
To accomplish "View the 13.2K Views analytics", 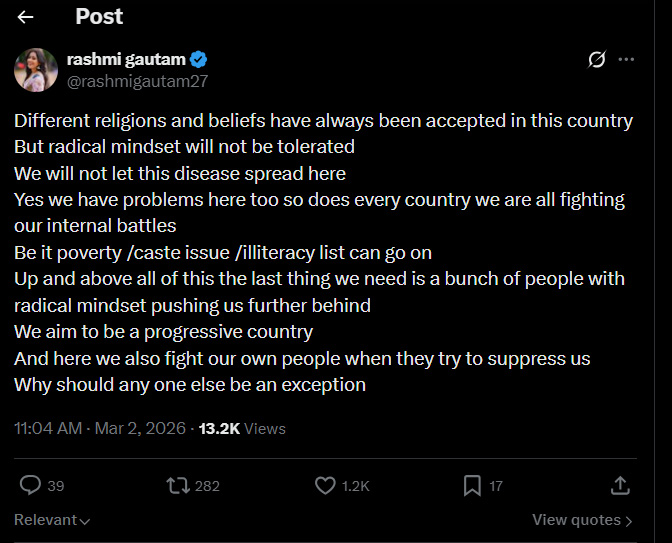I will click(x=242, y=428).
